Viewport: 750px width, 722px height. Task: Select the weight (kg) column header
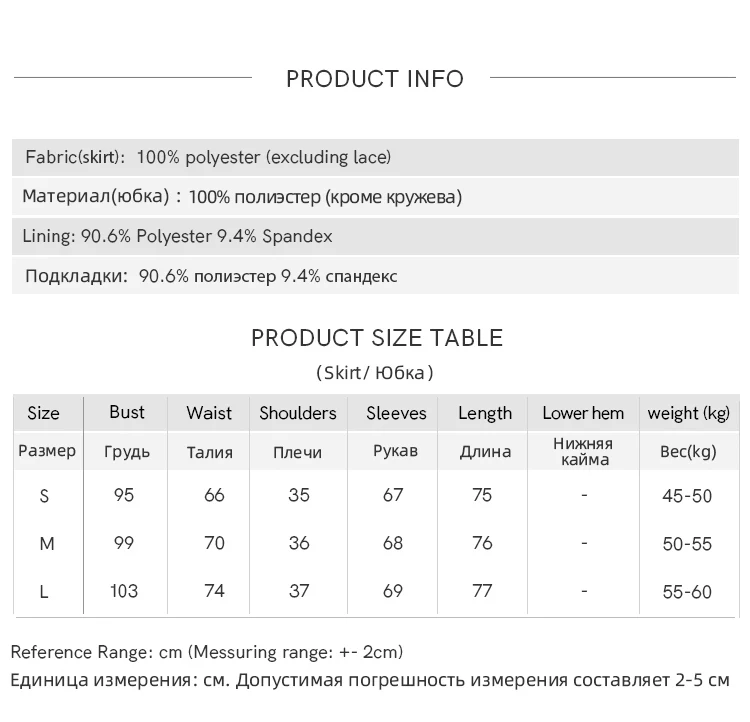pos(688,413)
